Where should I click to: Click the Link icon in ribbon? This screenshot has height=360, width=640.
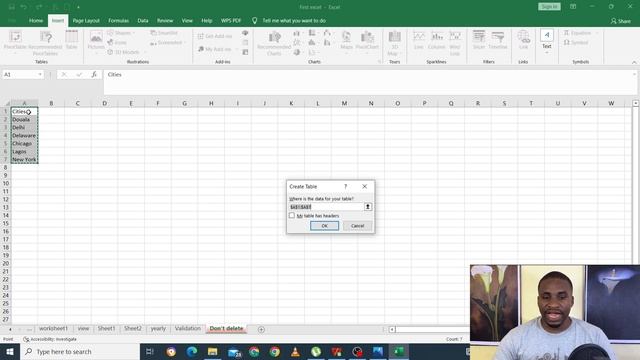pos(523,40)
